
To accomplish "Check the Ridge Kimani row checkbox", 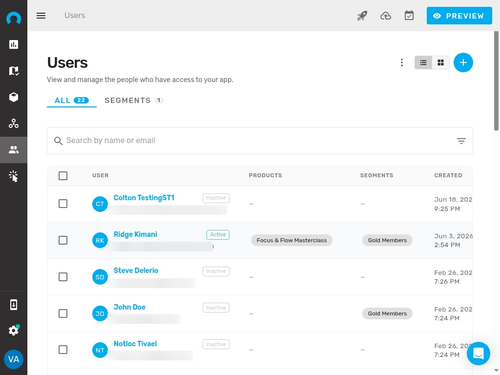I will pyautogui.click(x=63, y=240).
